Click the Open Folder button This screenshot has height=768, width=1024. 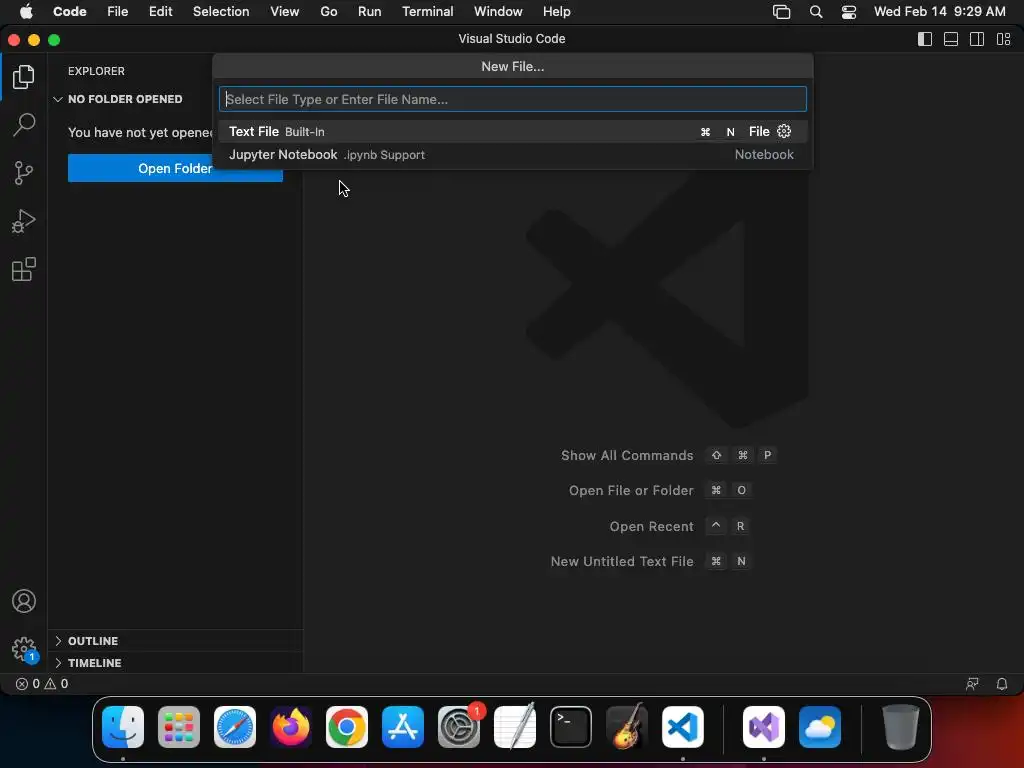click(x=175, y=168)
